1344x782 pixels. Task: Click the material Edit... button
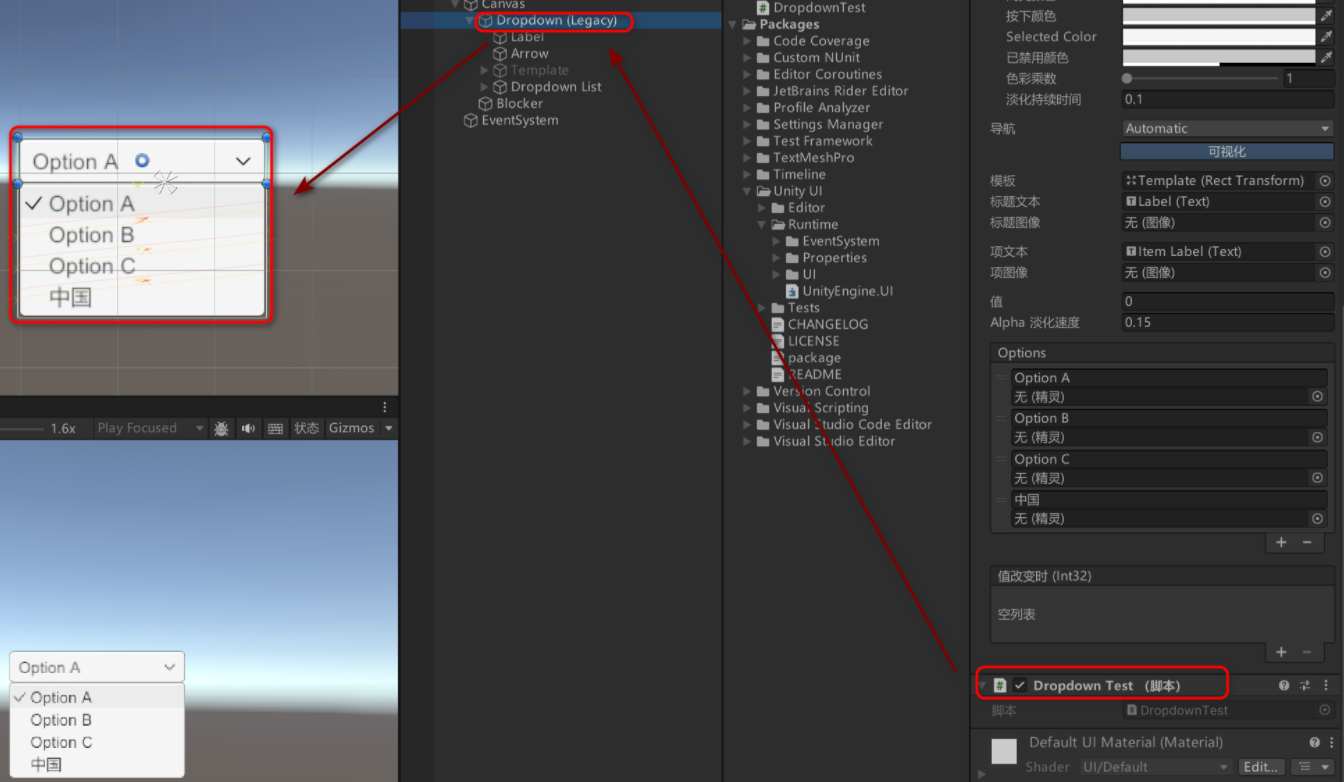[1261, 767]
